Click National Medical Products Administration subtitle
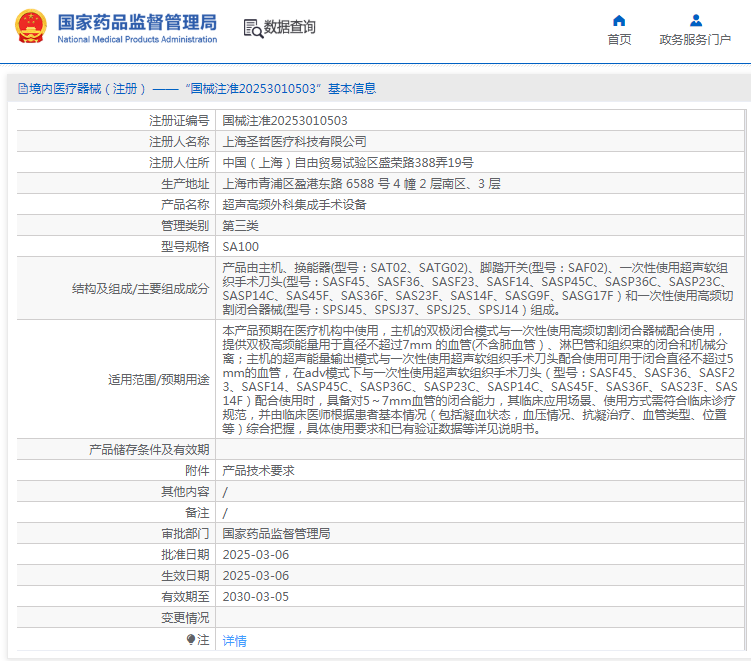Screen dimensions: 751x661 point(137,39)
